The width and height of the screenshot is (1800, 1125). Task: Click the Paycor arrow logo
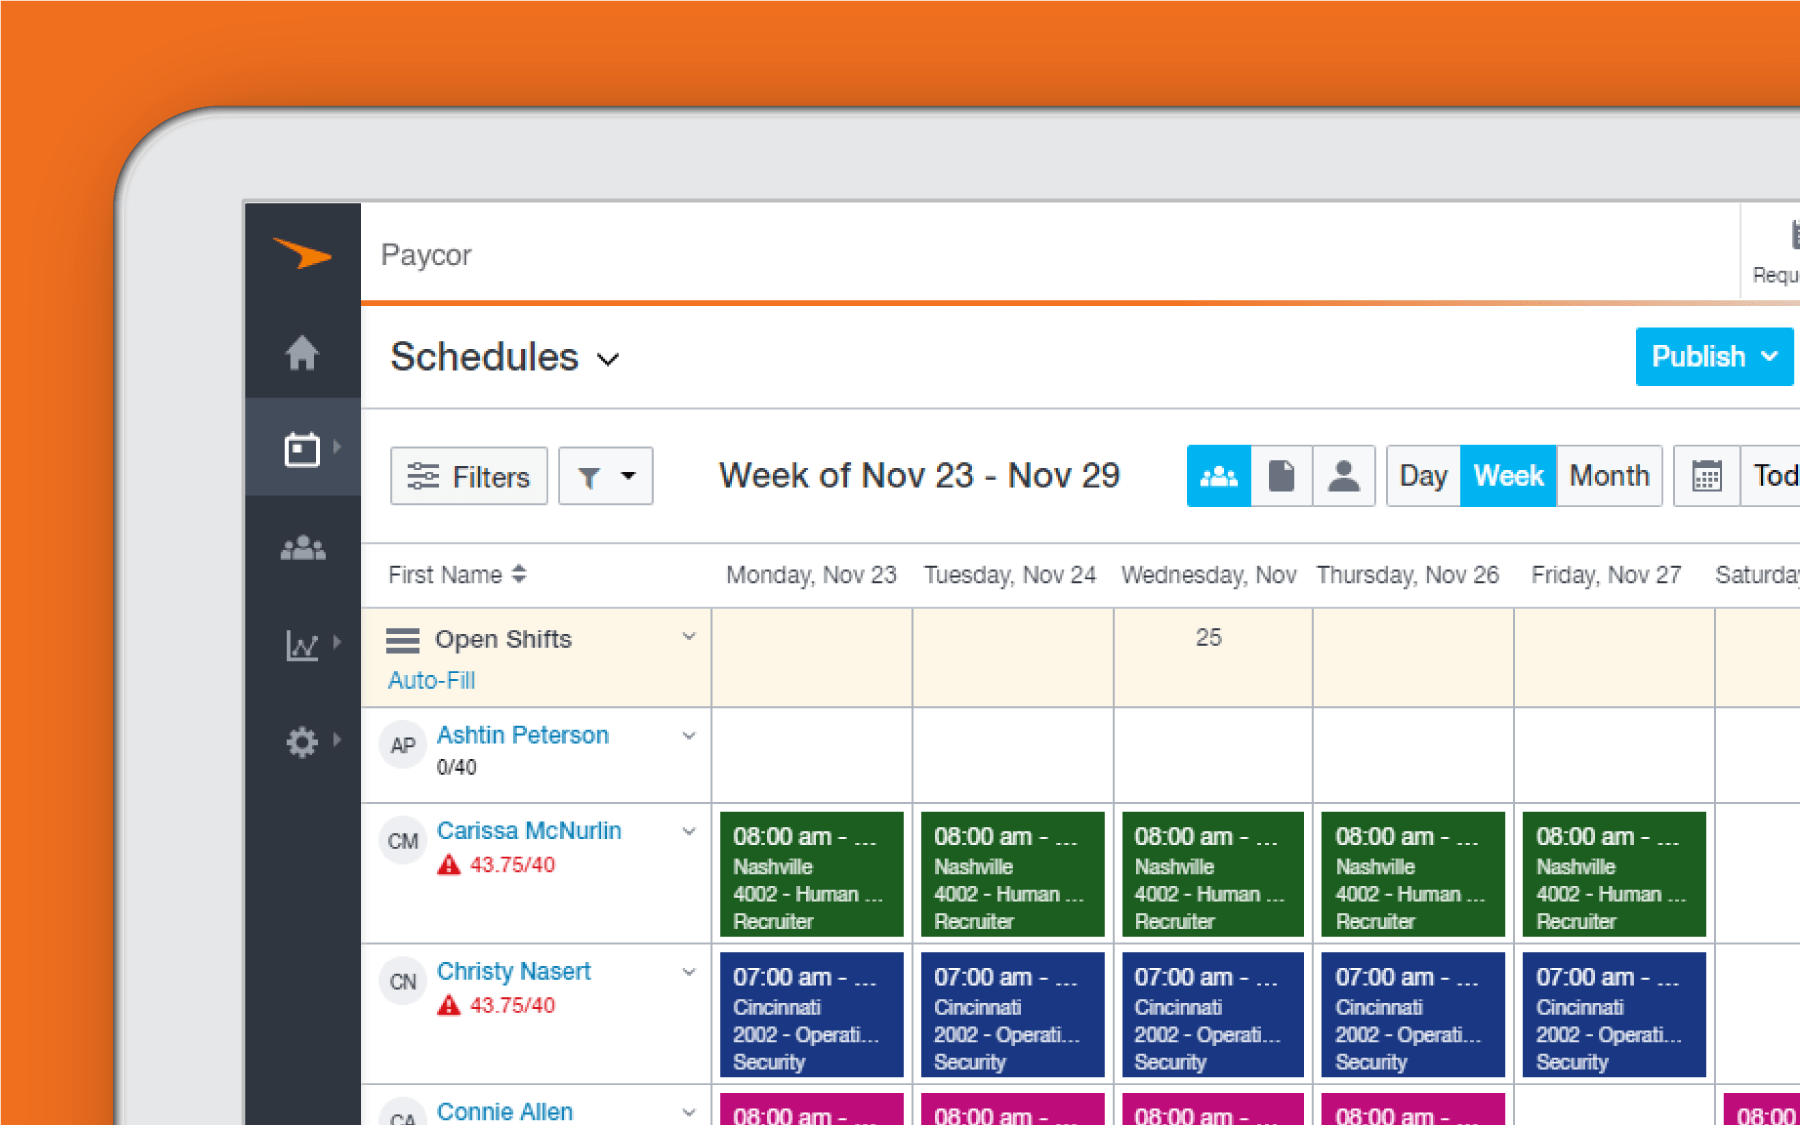tap(302, 254)
